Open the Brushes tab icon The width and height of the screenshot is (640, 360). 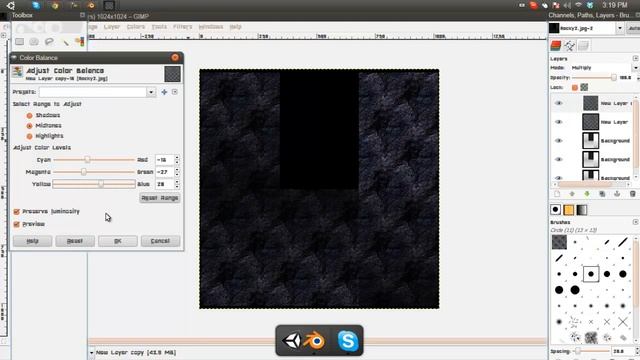pos(556,210)
